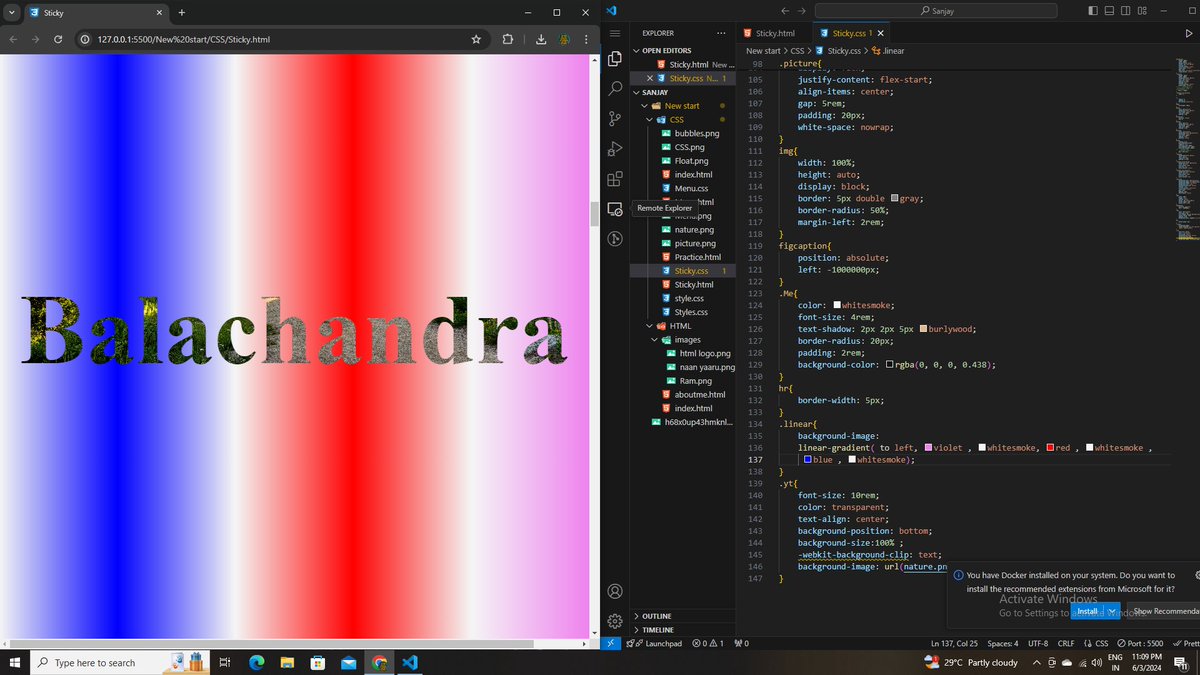Toggle the primary side bar layout icon
1200x675 pixels.
click(x=1092, y=10)
